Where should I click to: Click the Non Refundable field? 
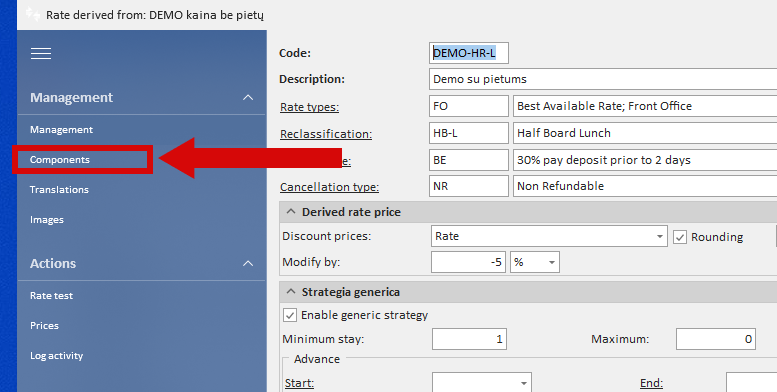point(645,186)
